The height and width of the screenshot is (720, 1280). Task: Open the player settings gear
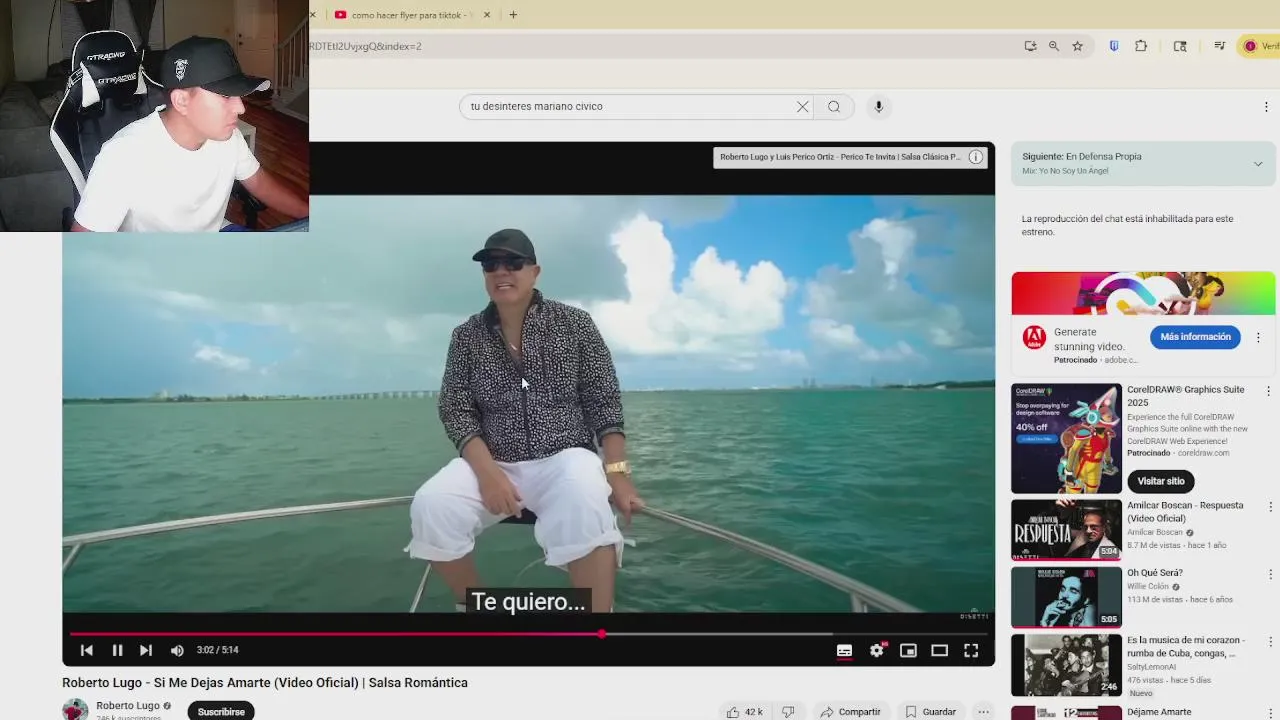[877, 650]
